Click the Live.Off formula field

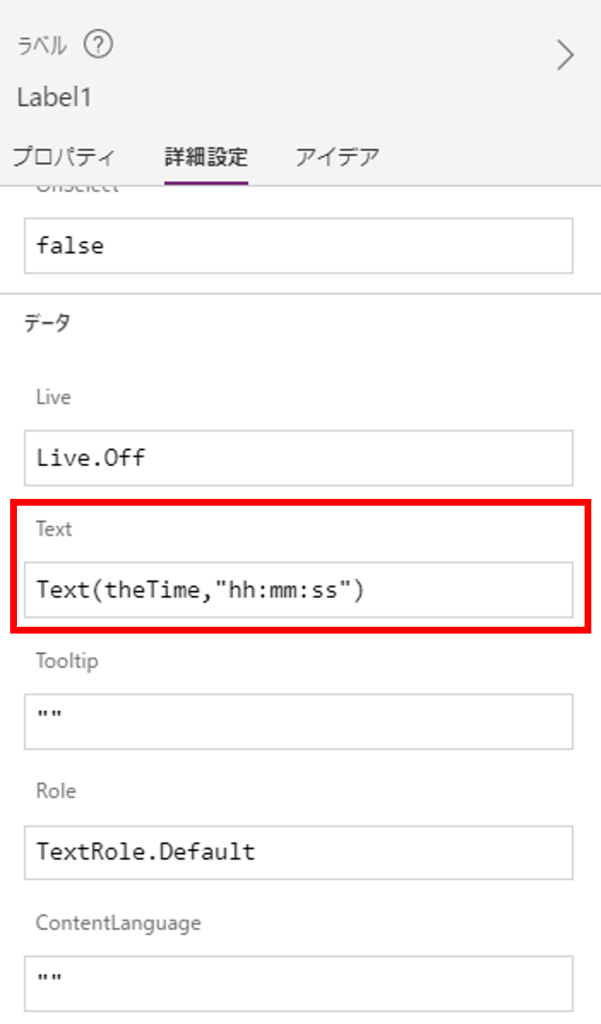click(298, 458)
